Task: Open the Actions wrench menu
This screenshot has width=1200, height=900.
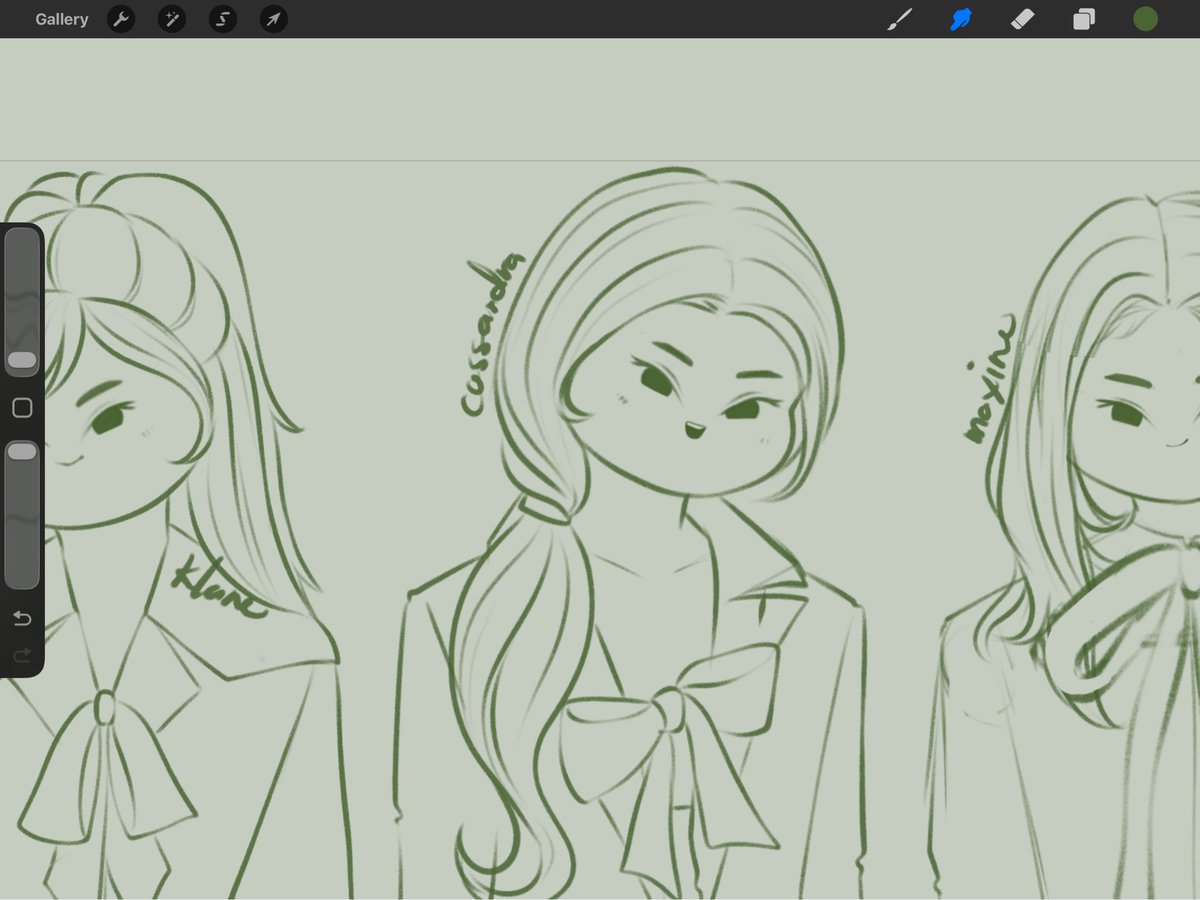Action: (x=121, y=19)
